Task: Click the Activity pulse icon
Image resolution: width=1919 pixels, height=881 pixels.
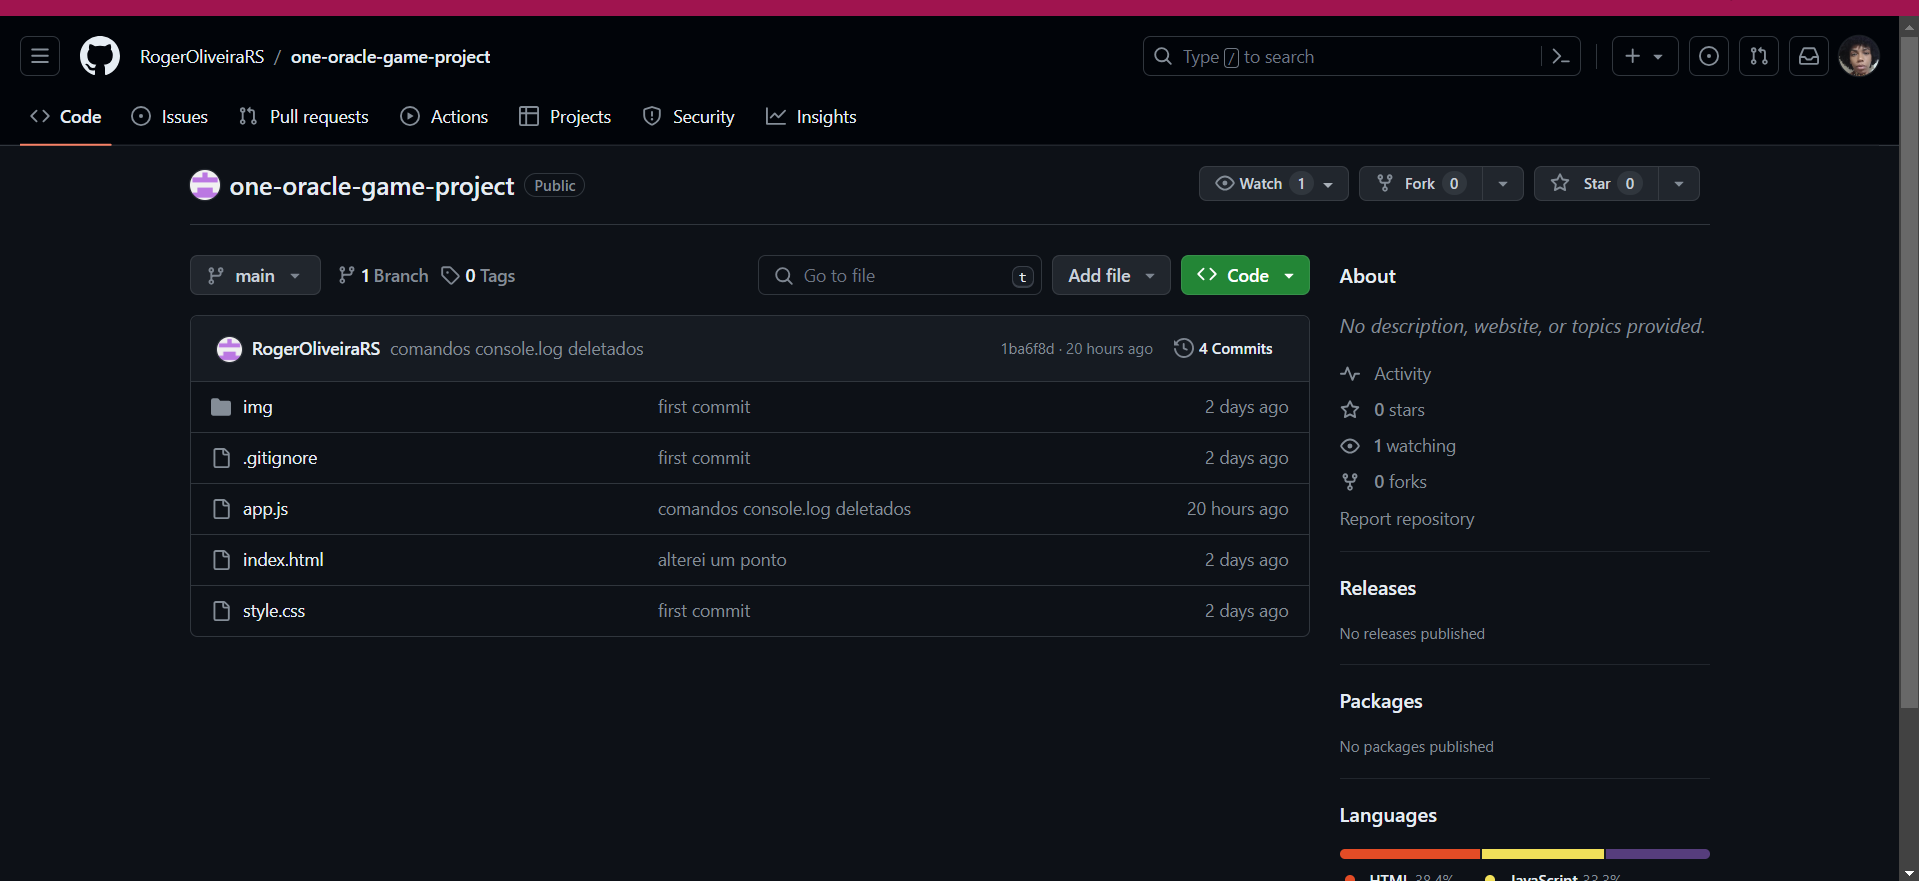Action: coord(1350,374)
